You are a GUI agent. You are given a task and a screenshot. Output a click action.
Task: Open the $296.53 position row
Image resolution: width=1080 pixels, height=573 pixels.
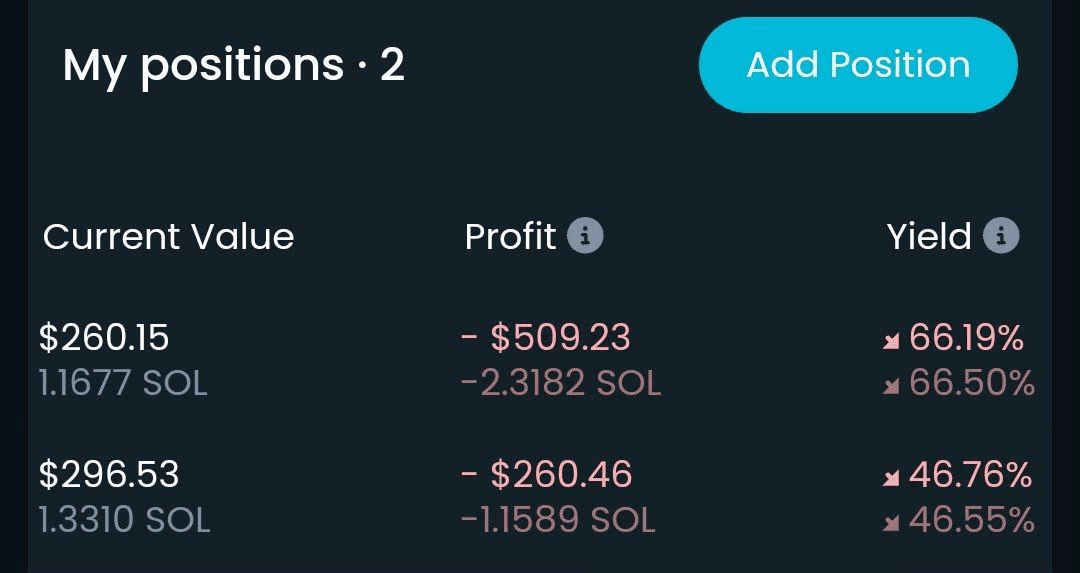tap(537, 497)
